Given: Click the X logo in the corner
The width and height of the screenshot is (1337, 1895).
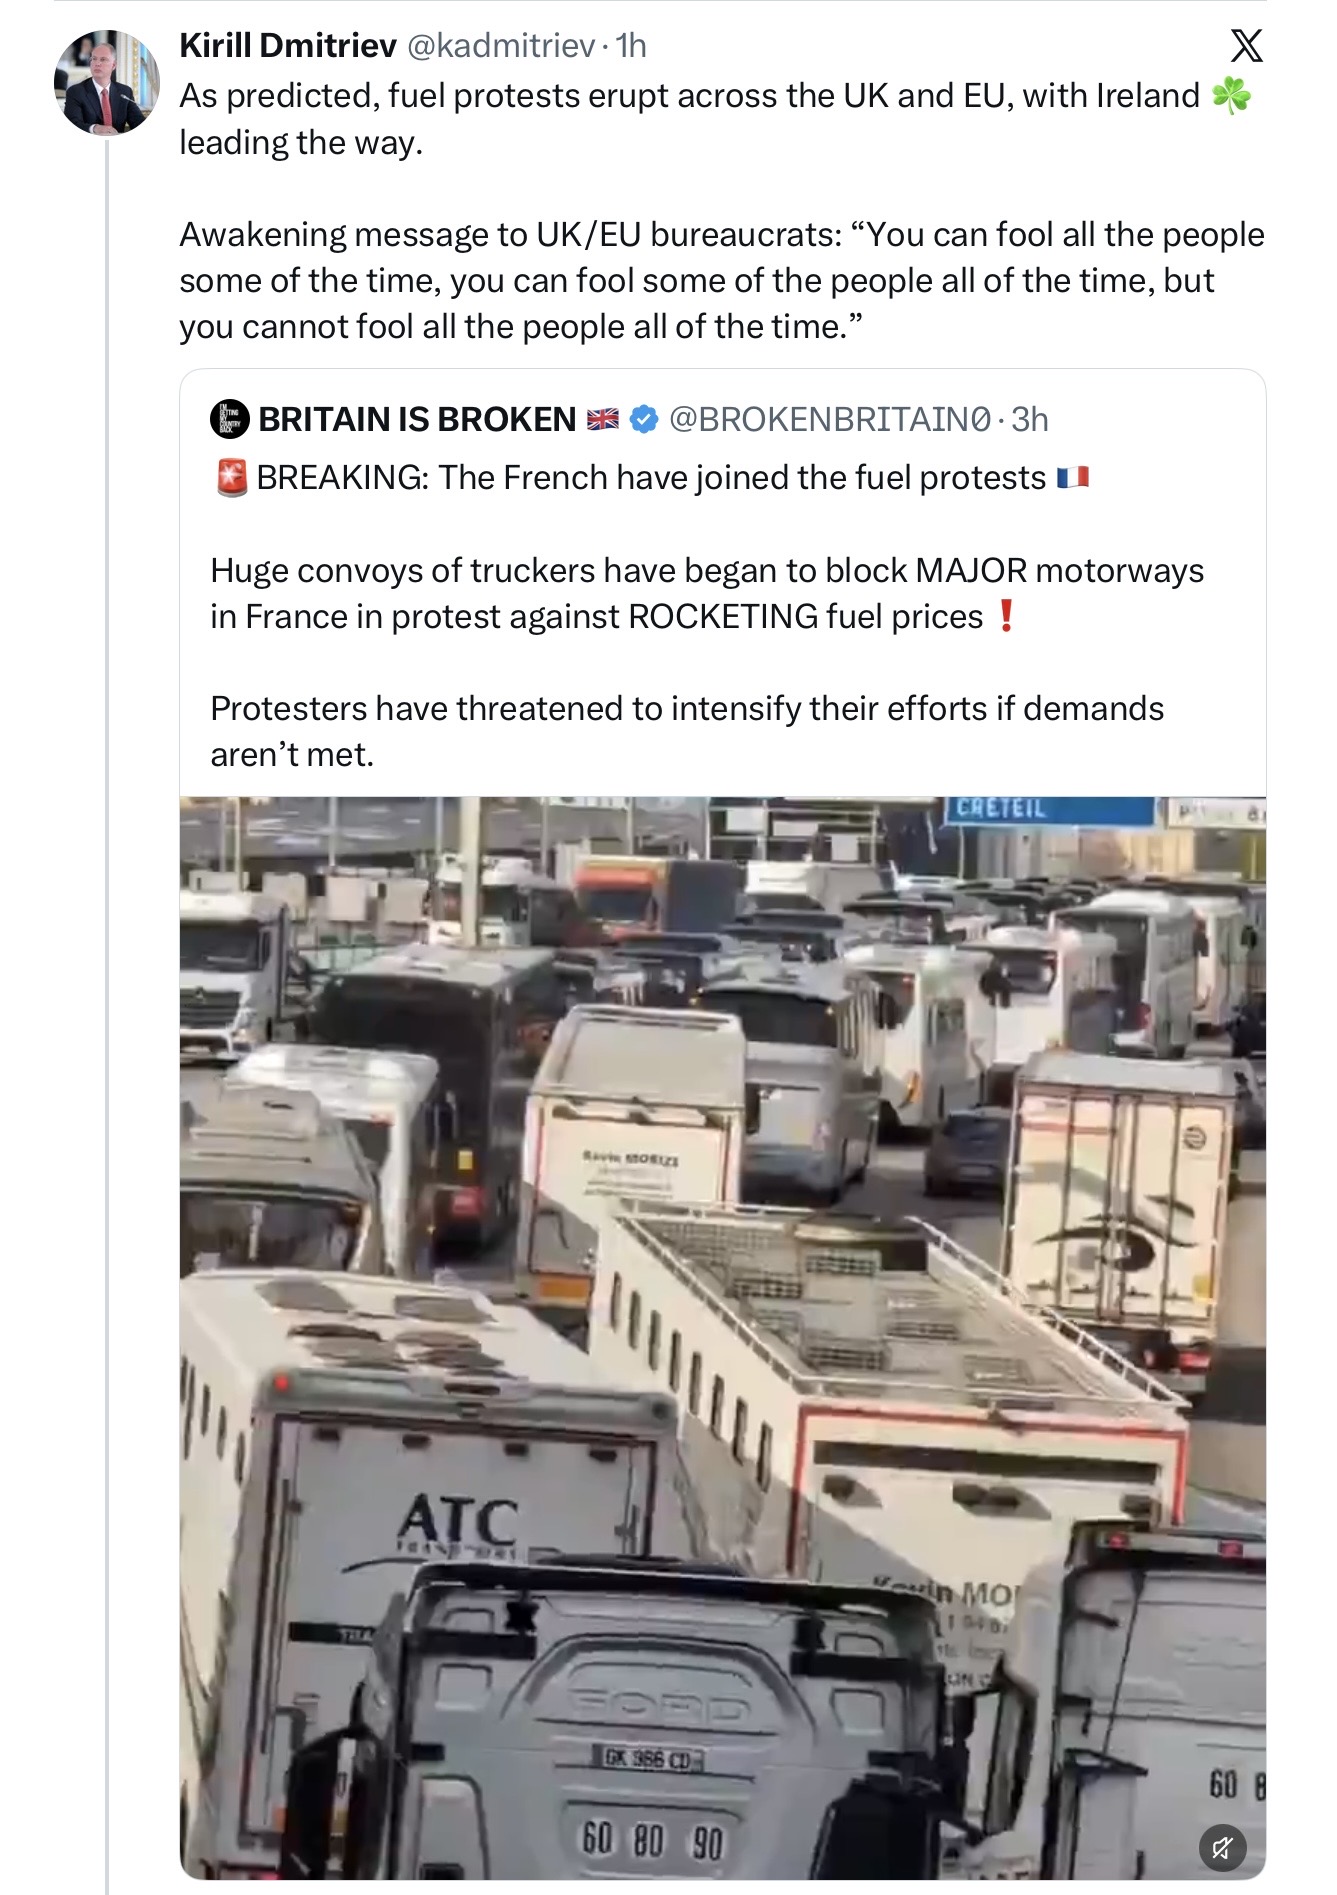Looking at the screenshot, I should (x=1245, y=46).
